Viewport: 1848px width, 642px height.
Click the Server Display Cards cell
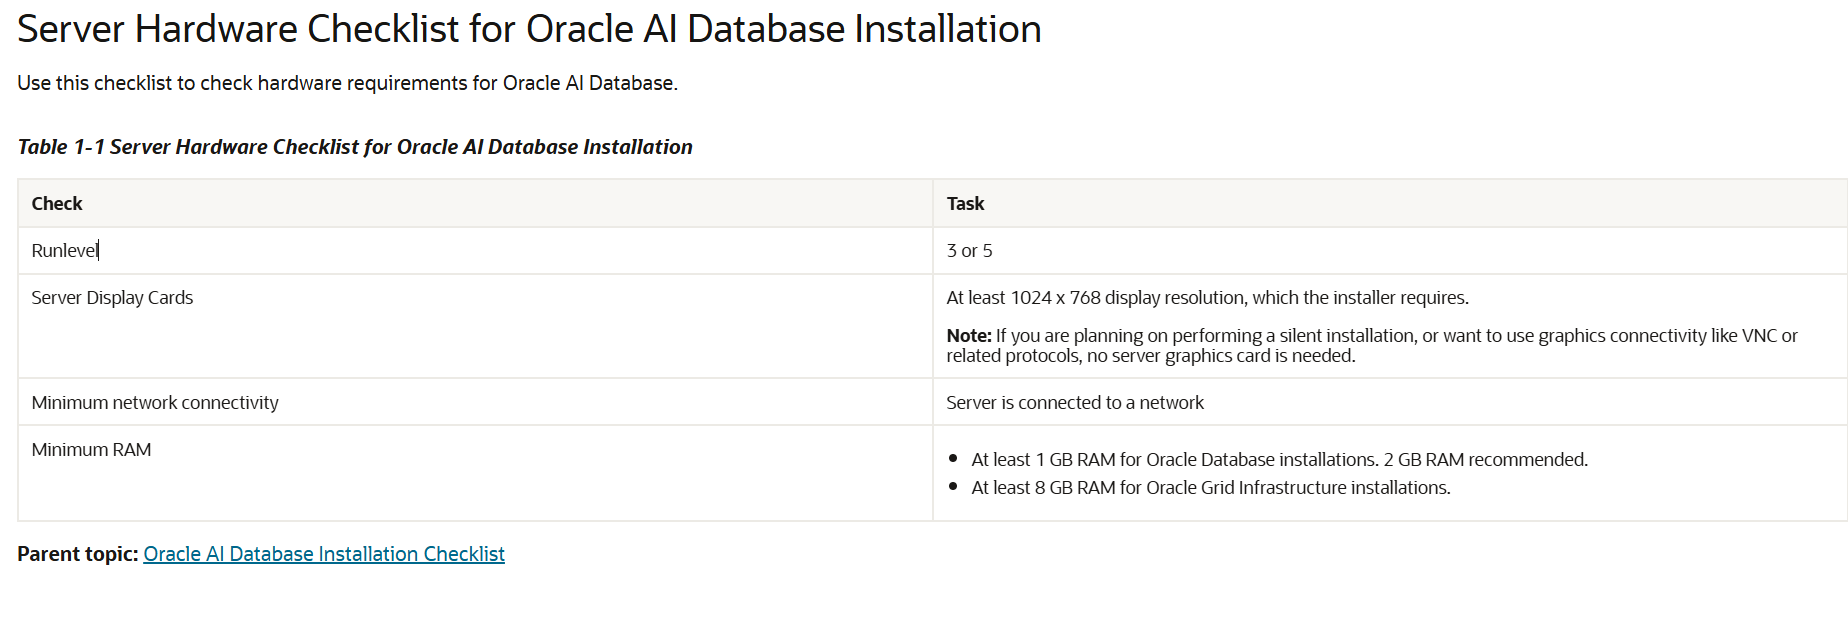112,298
